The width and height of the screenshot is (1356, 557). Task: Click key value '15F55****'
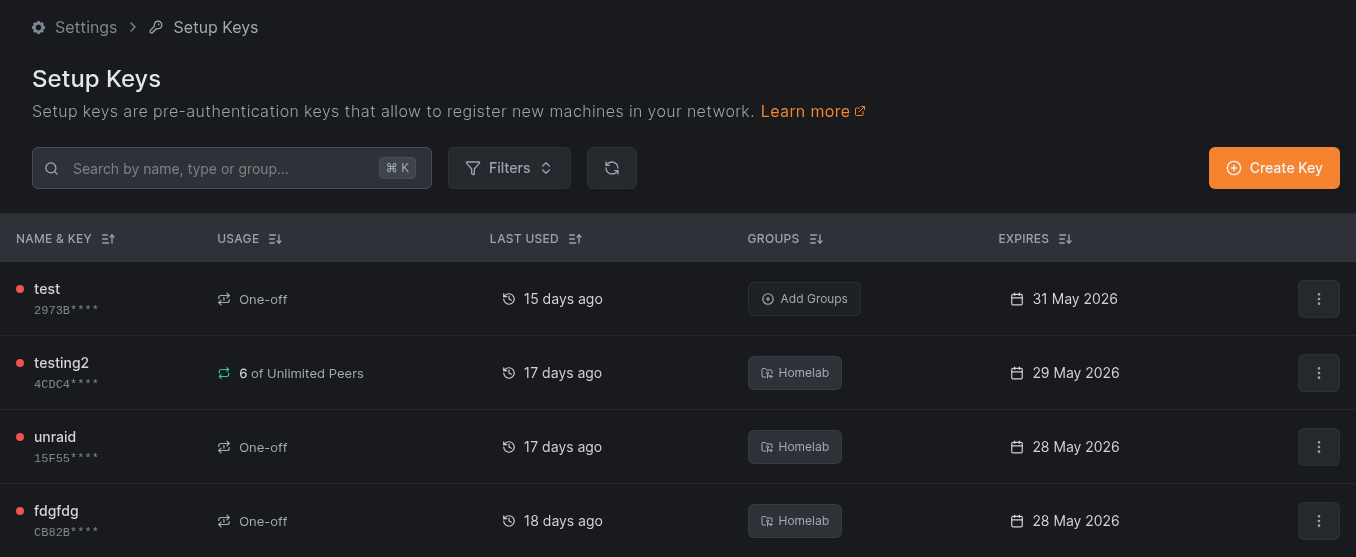click(x=66, y=458)
